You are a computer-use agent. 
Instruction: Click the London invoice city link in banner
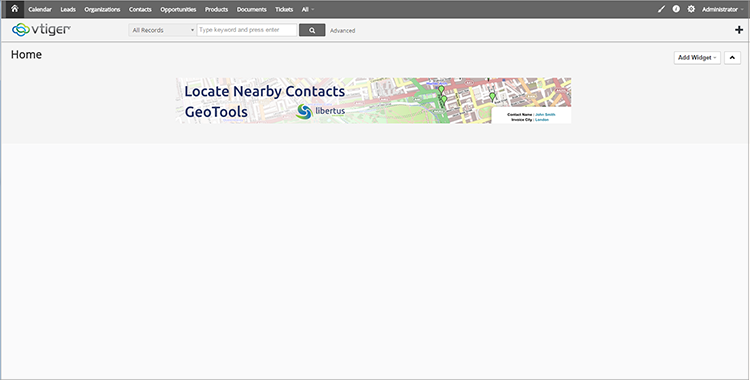(x=542, y=120)
